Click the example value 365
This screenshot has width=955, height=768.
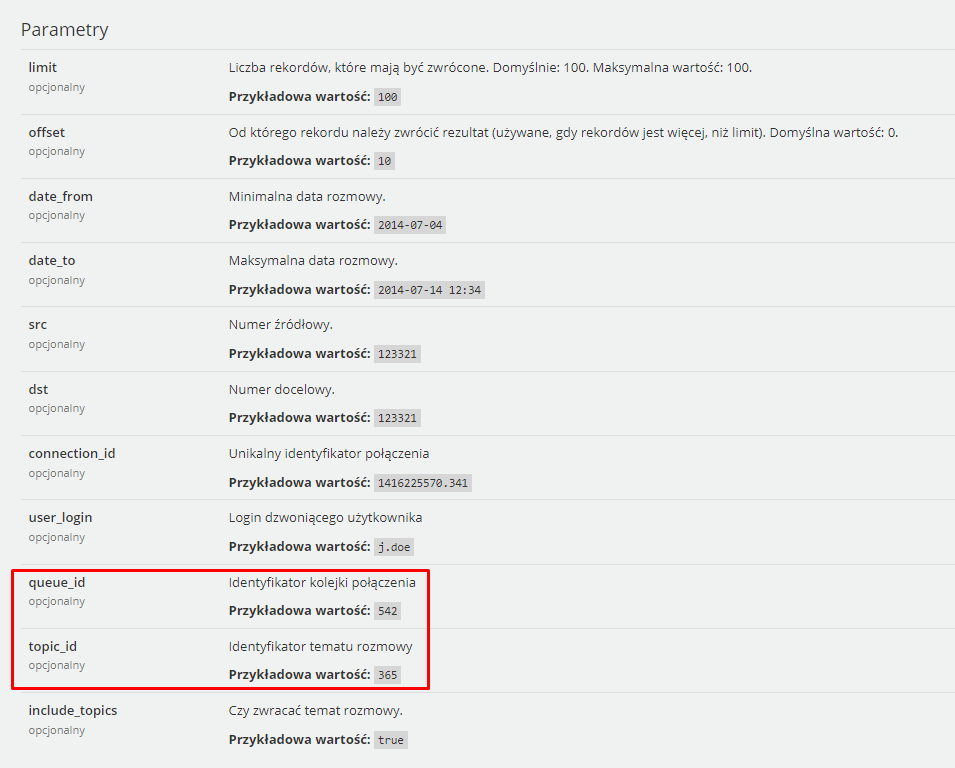[x=387, y=675]
